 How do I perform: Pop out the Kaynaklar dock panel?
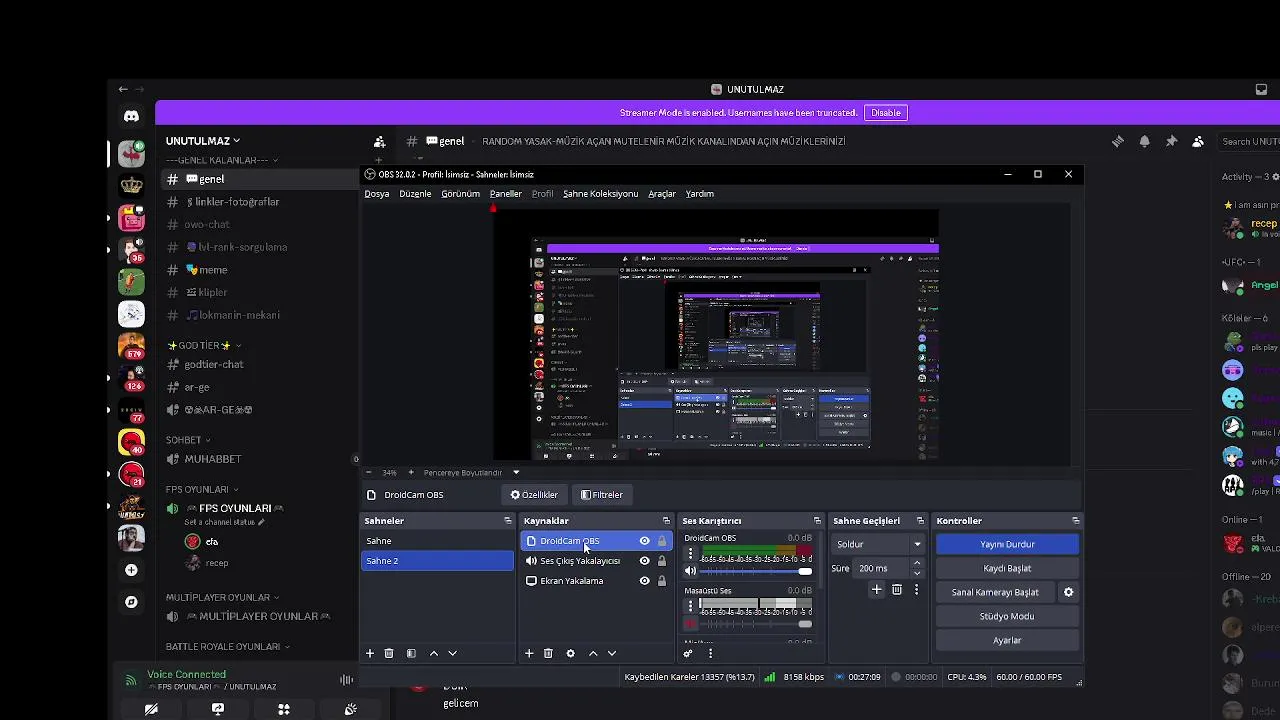(x=666, y=521)
